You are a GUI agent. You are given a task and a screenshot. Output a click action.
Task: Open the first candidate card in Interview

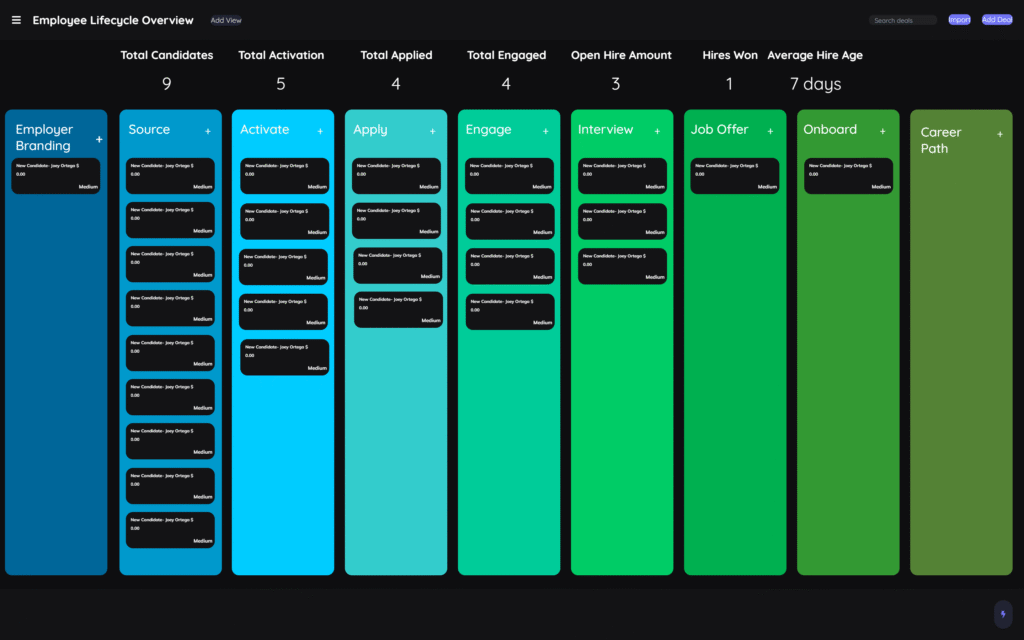click(x=622, y=175)
